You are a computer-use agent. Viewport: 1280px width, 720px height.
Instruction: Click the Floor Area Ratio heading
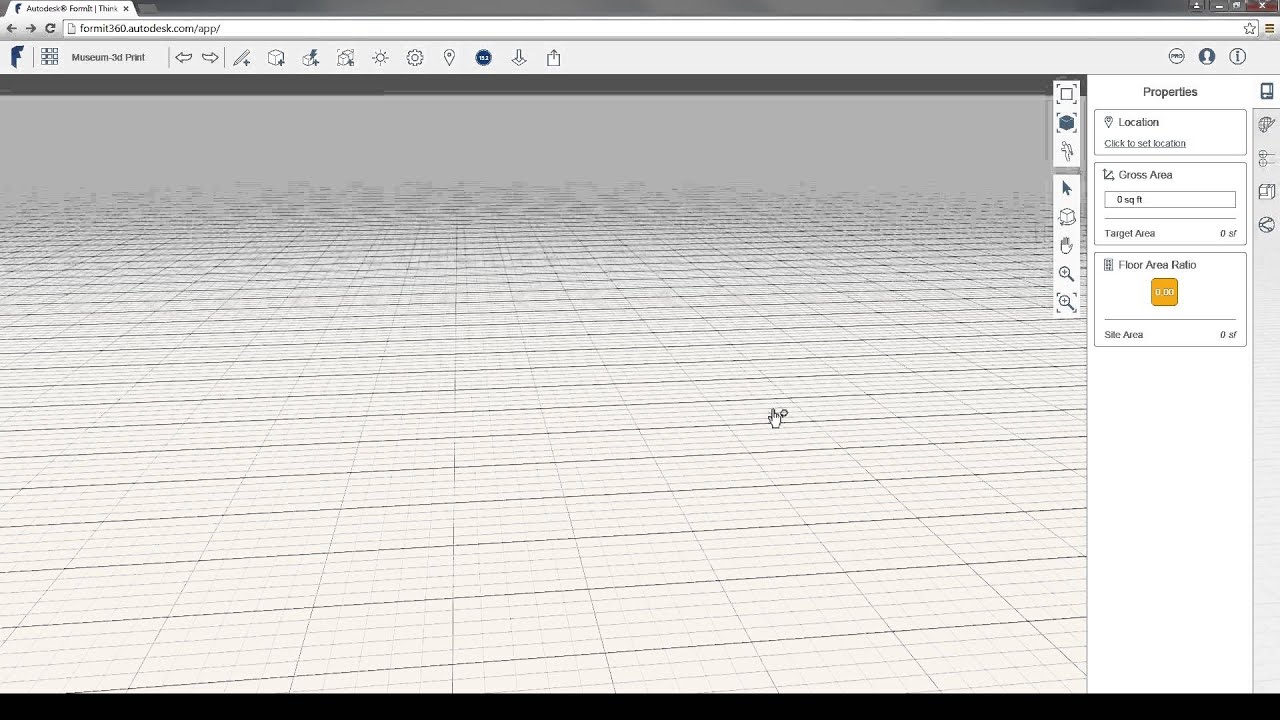(x=1157, y=265)
